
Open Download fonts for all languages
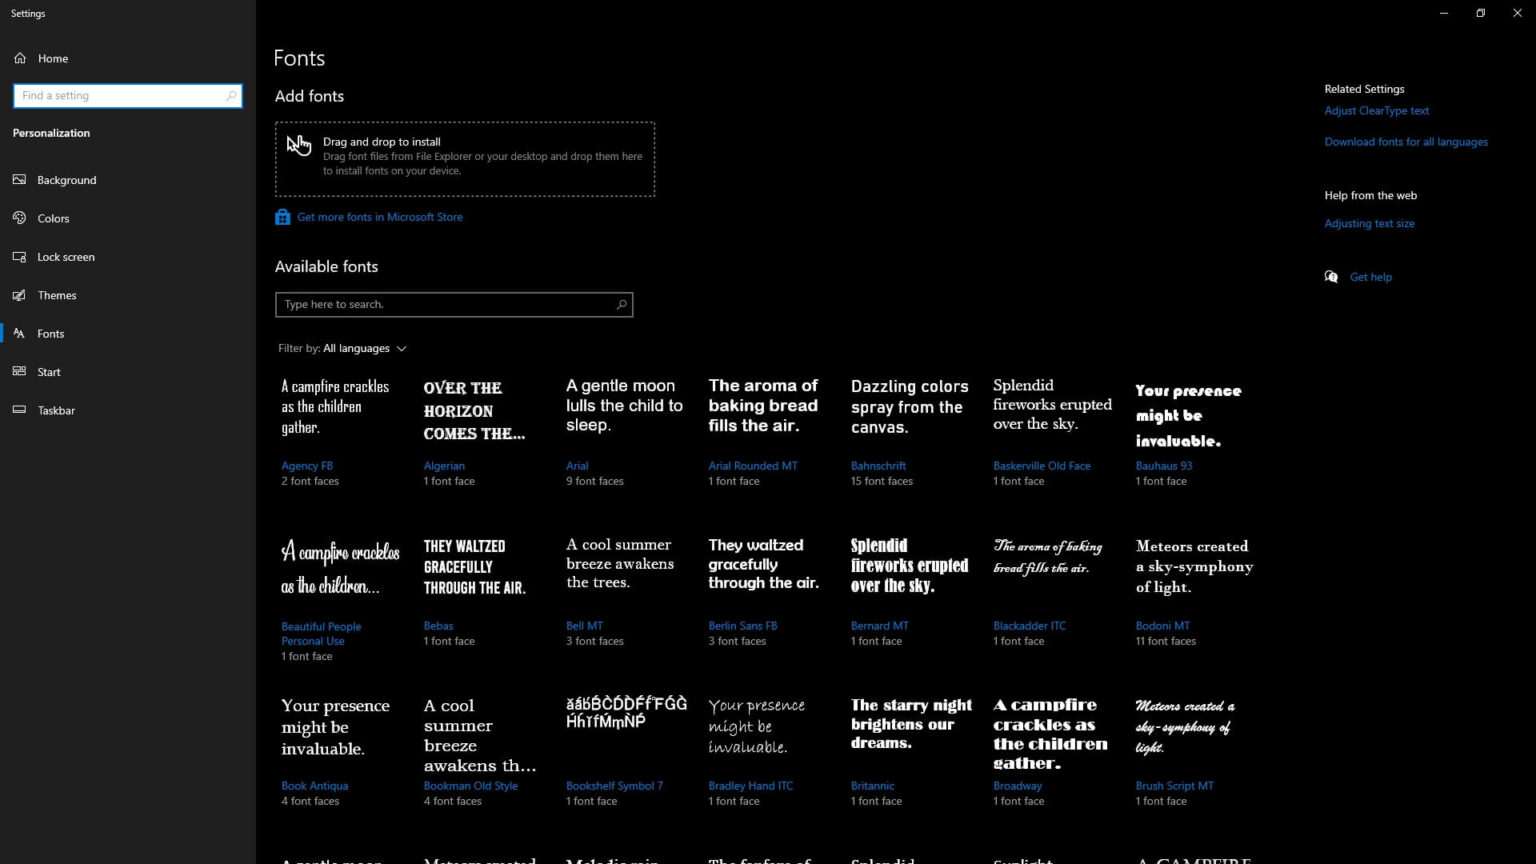[x=1405, y=142]
